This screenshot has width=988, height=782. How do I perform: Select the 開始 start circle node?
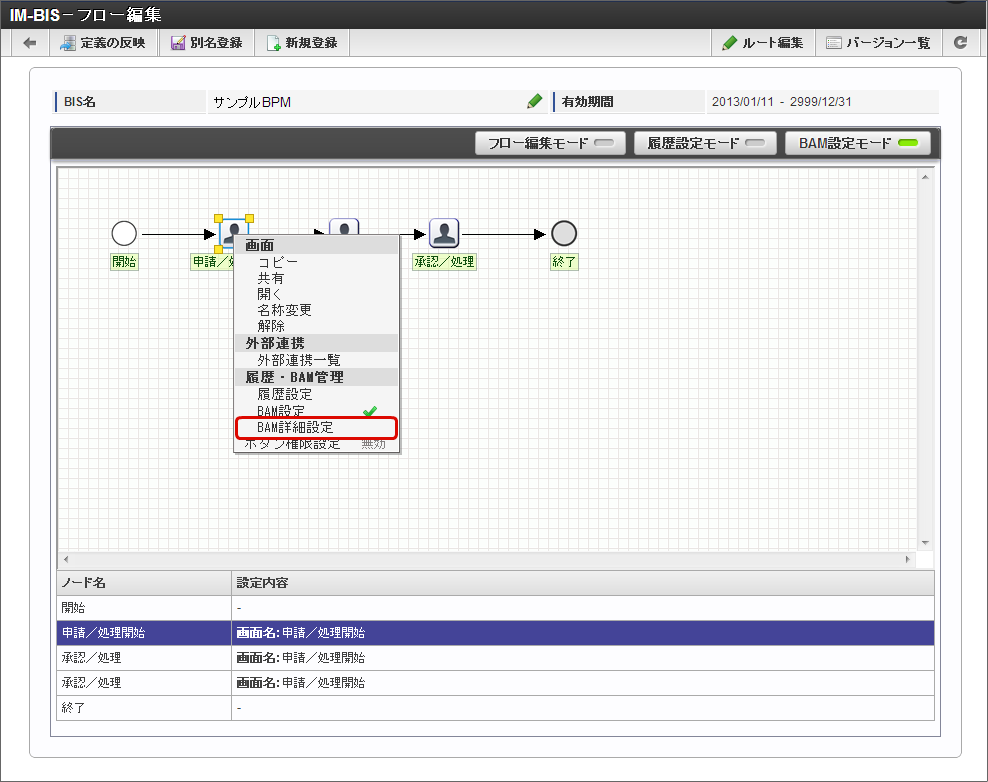[124, 233]
